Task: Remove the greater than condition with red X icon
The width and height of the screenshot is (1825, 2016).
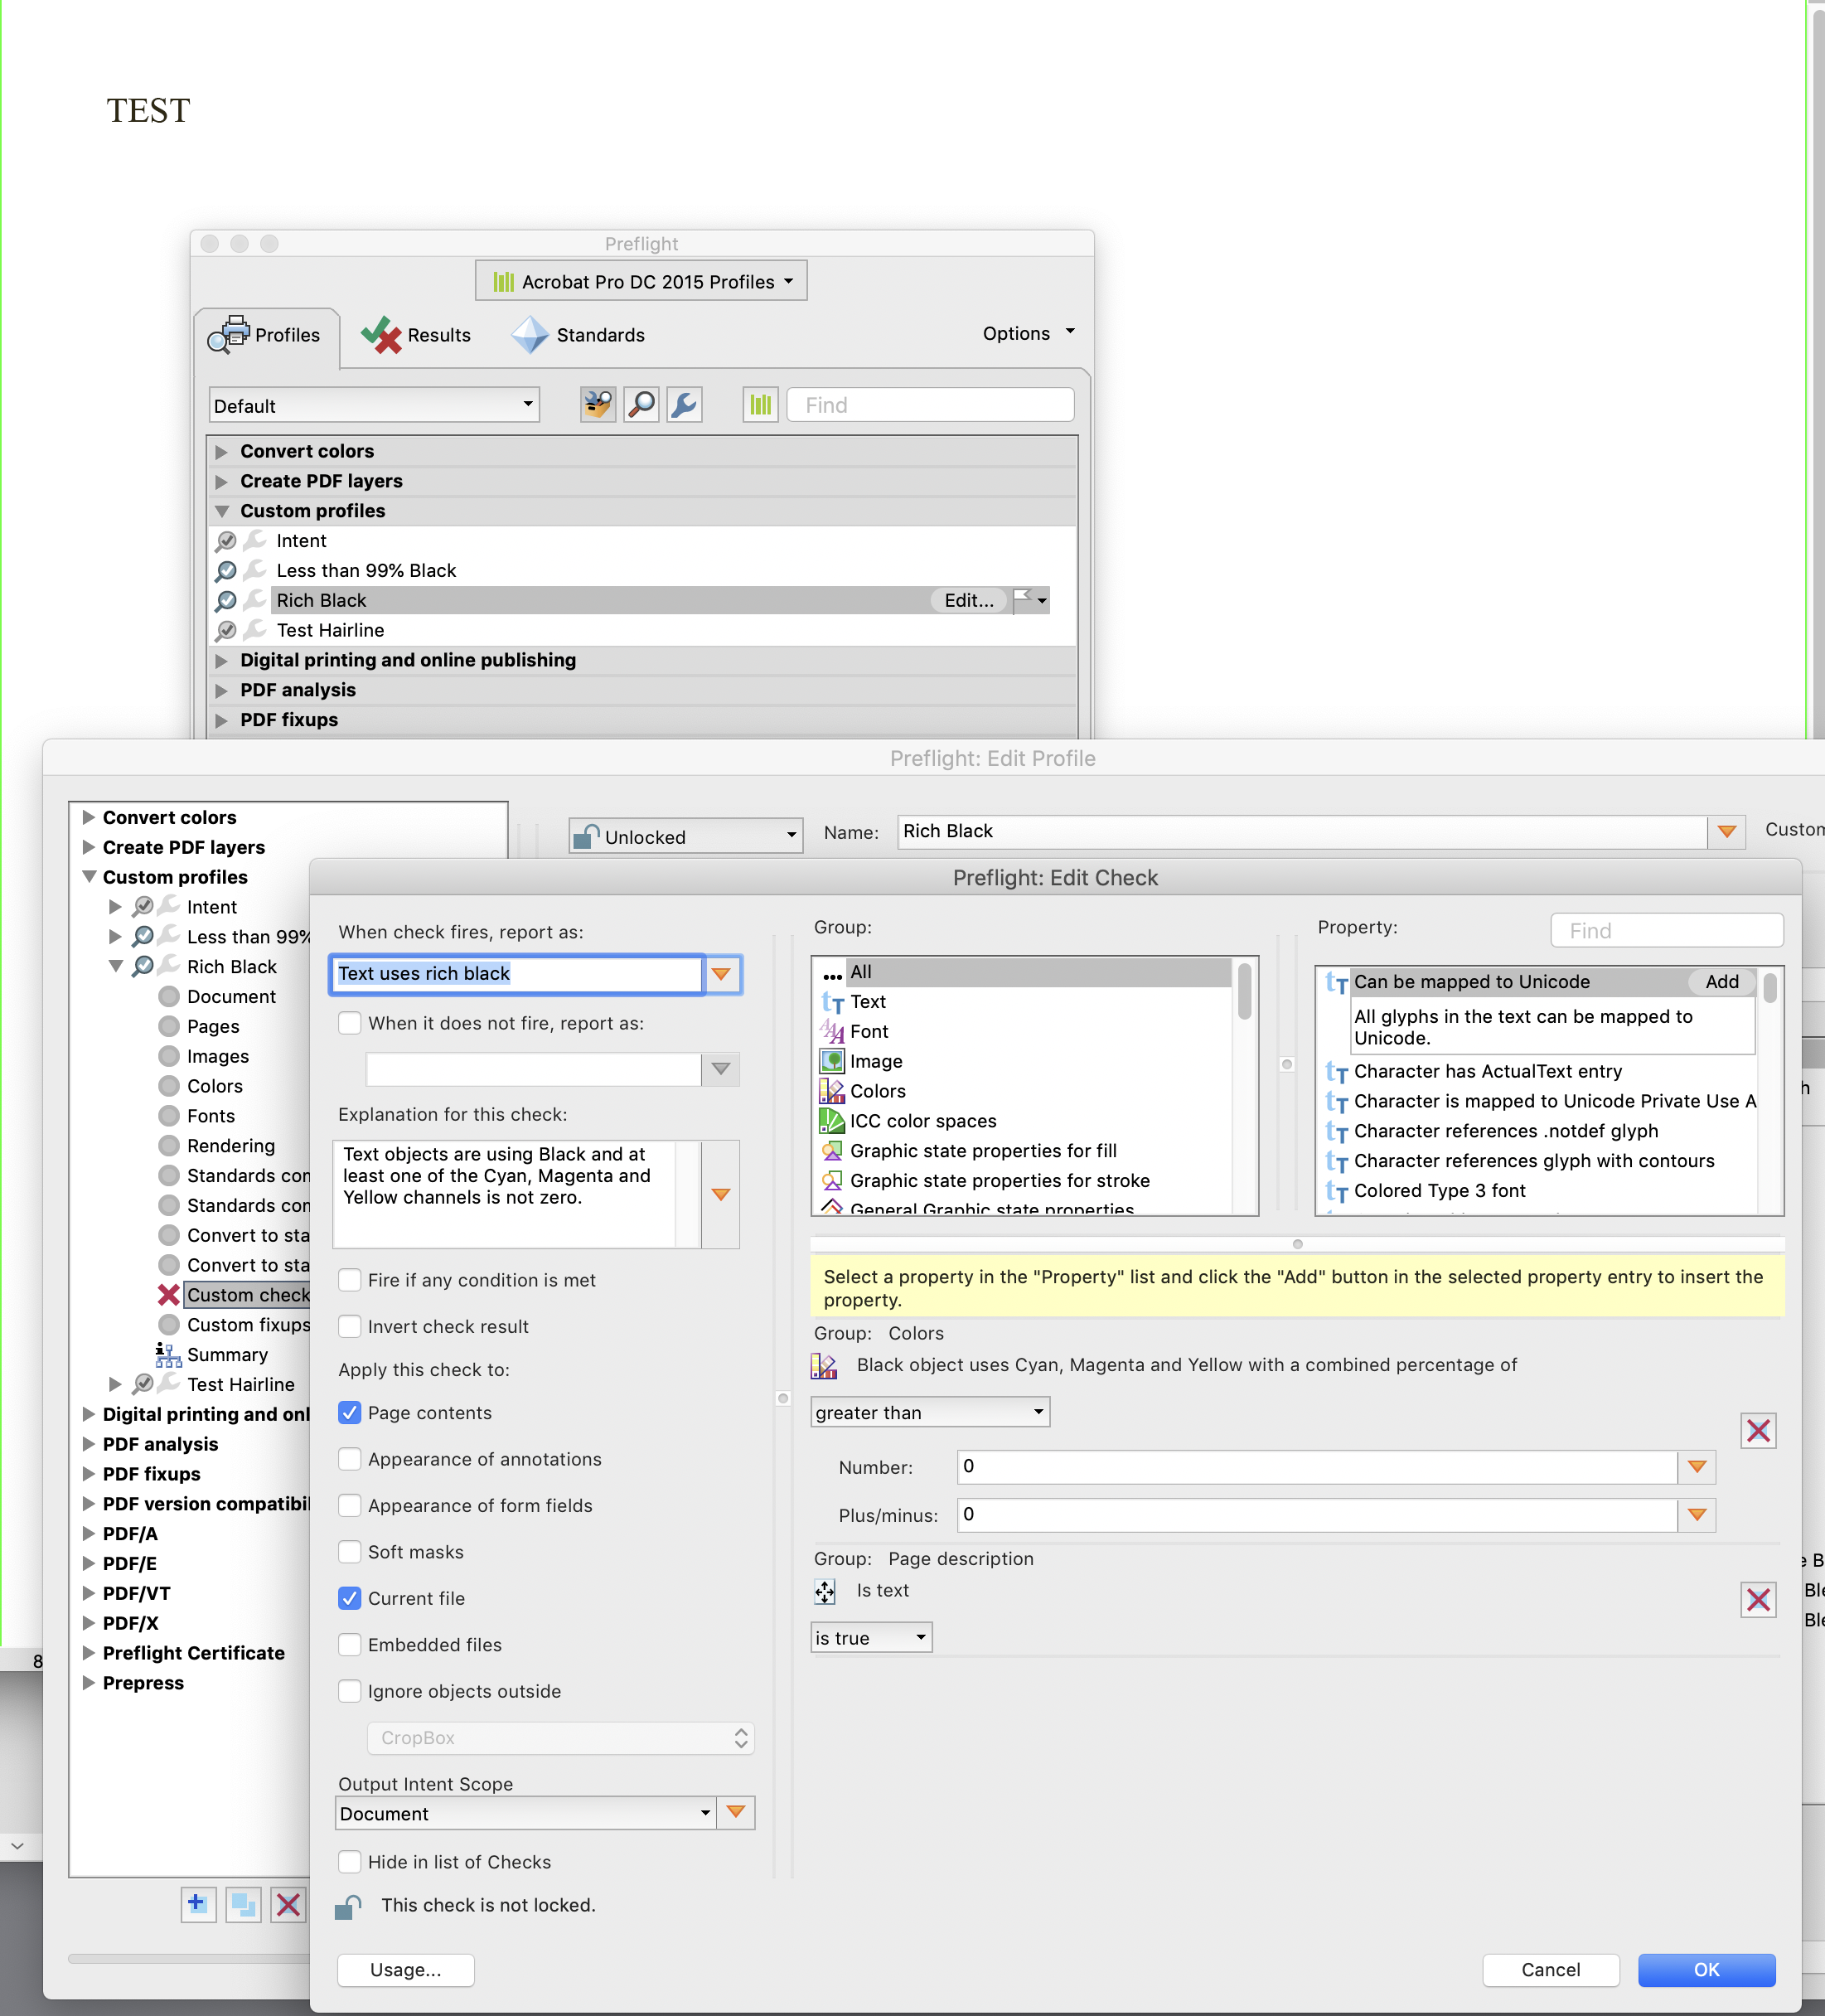Action: [1758, 1431]
